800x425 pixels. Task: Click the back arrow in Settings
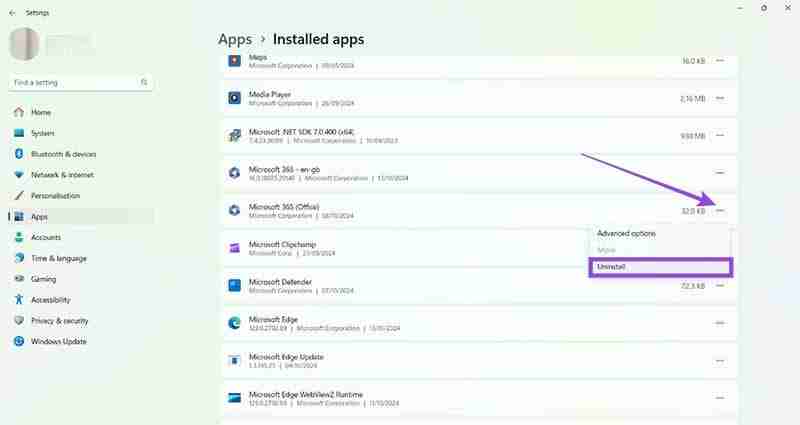tap(12, 13)
